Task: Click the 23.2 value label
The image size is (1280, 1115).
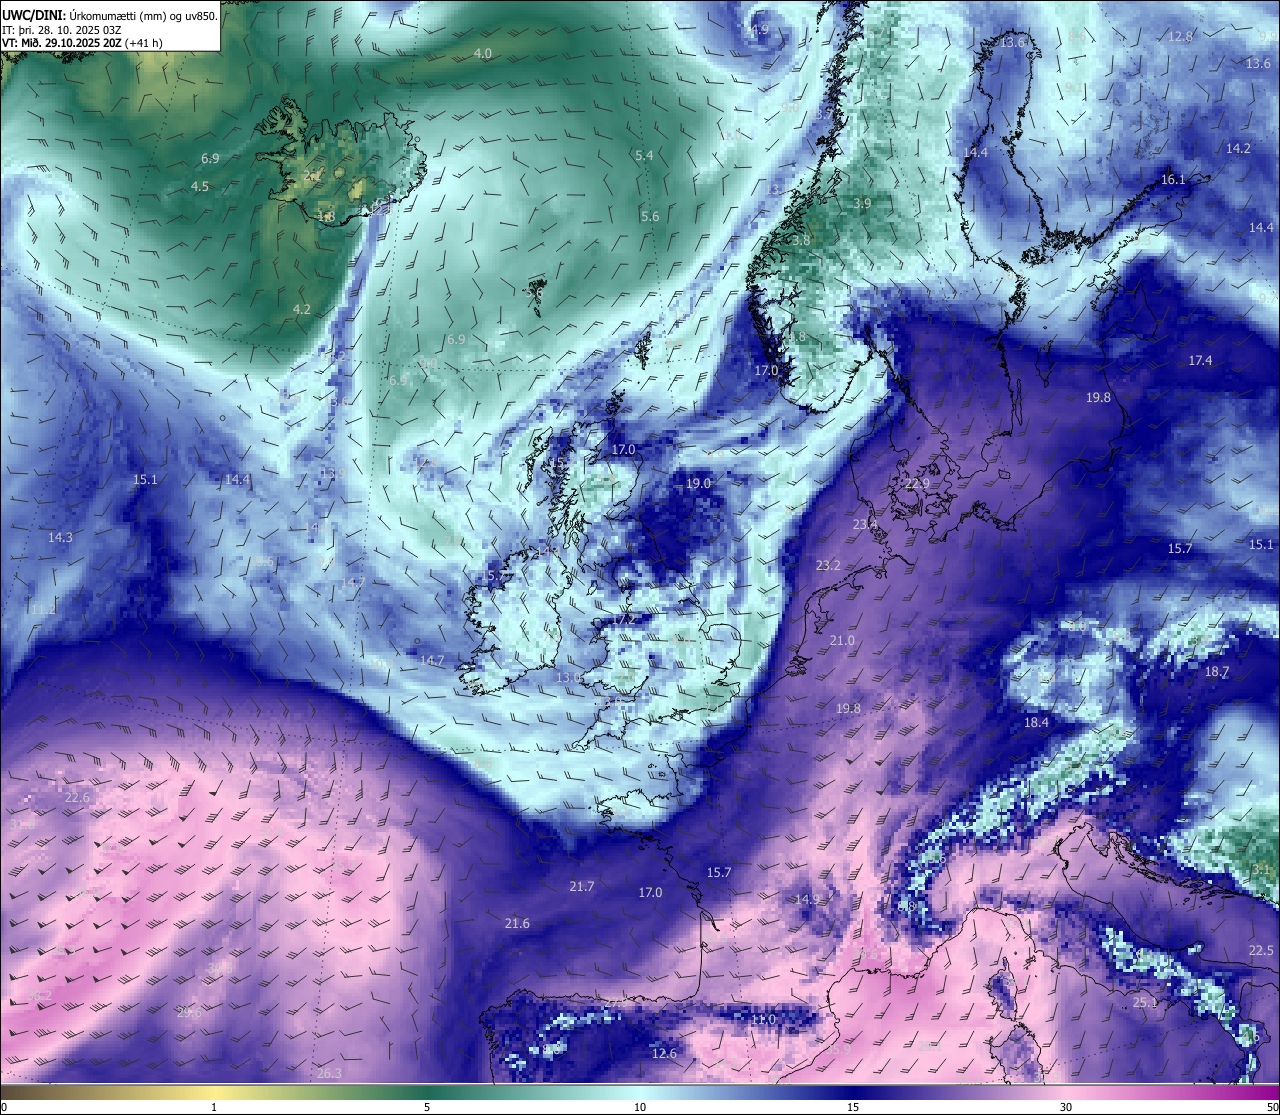Action: 828,566
